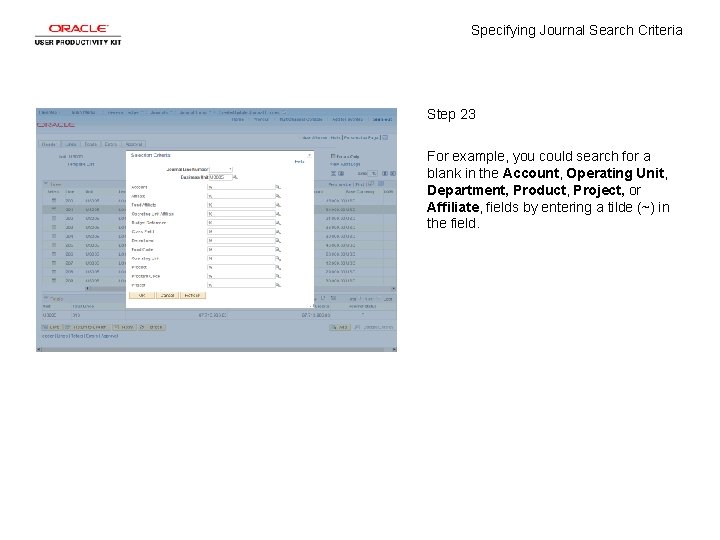Click the Refresh button in Selection Criteria

point(192,295)
